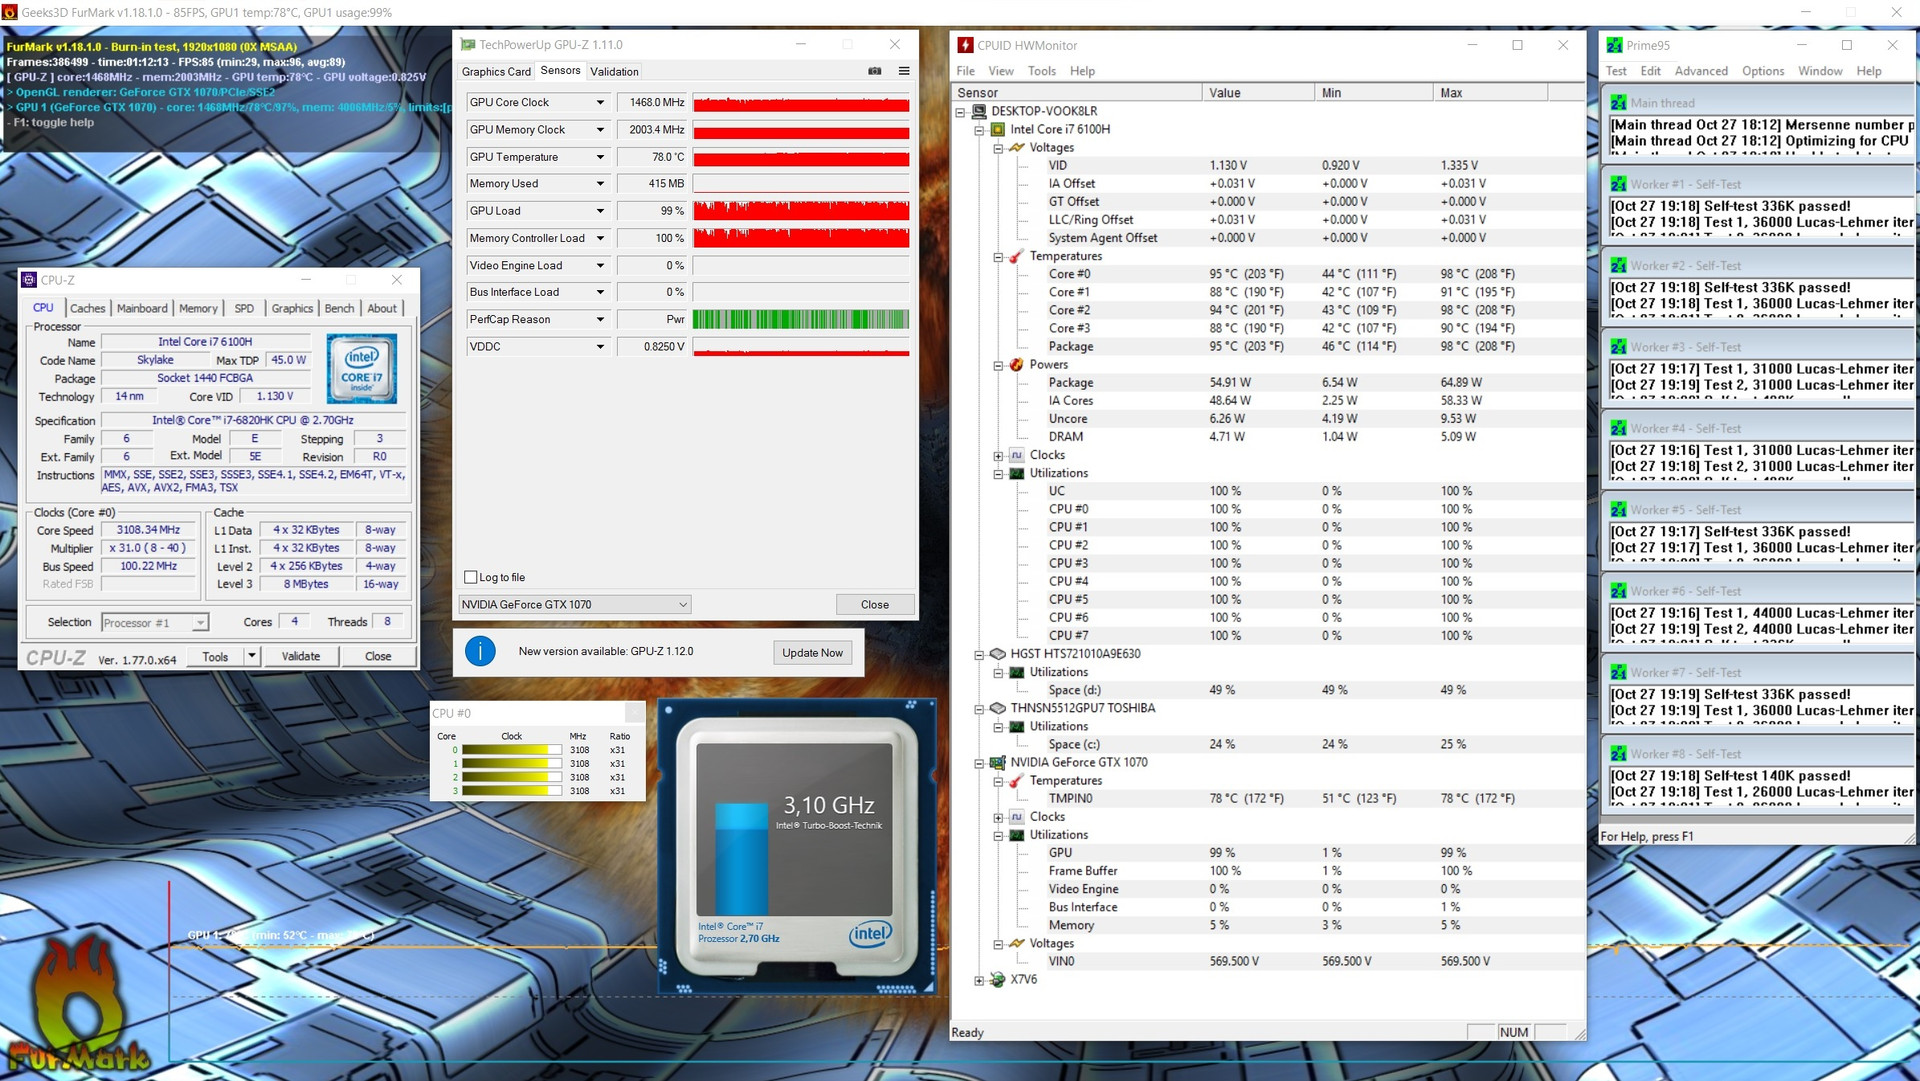
Task: Click the HWMonitor title bar app icon
Action: pyautogui.click(x=965, y=45)
